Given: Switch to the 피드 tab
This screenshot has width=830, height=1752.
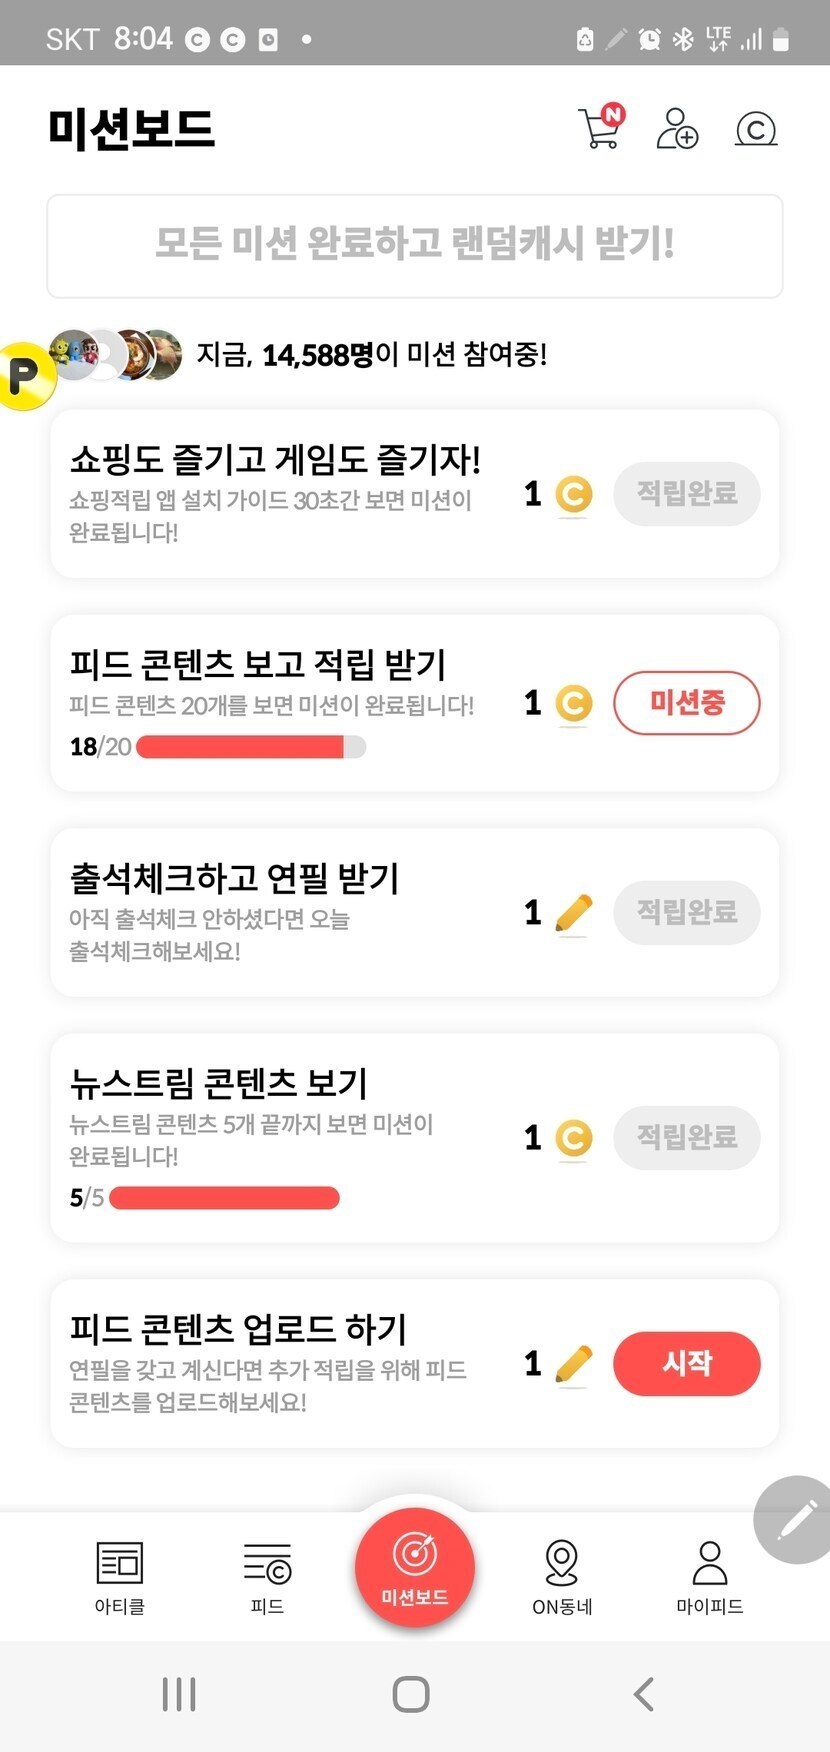Looking at the screenshot, I should (267, 1576).
